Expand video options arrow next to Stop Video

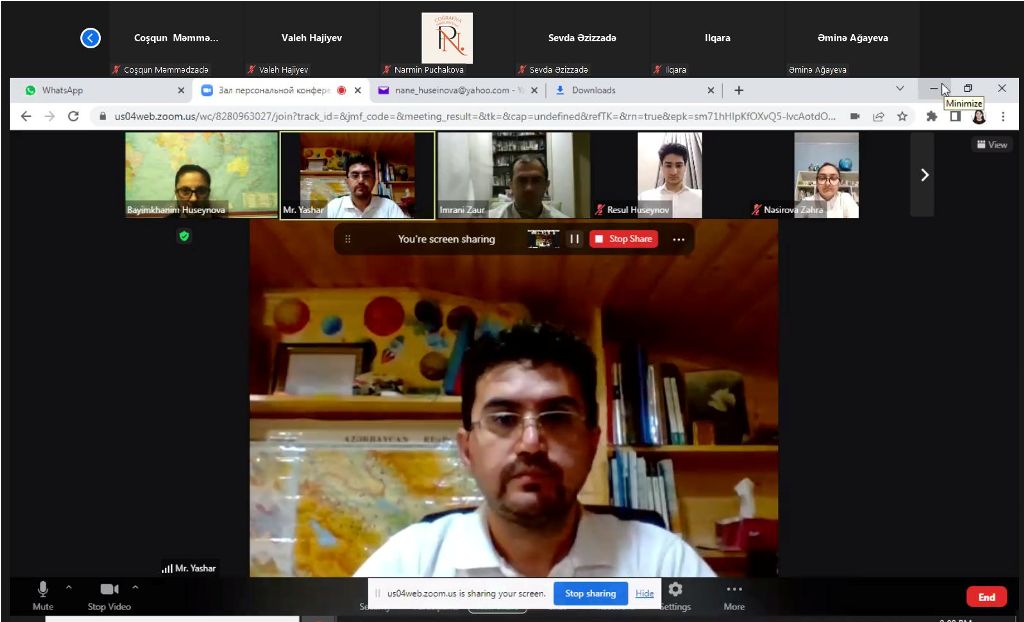[135, 587]
